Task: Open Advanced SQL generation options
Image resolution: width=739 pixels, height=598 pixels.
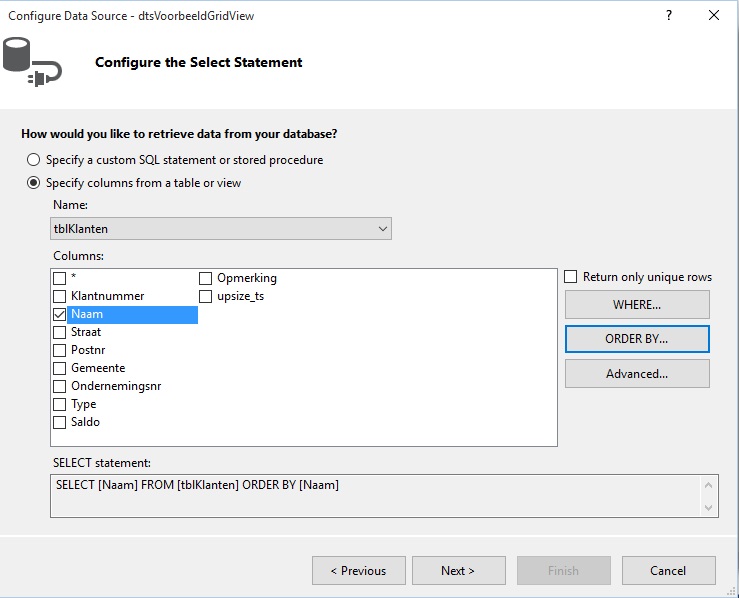Action: click(637, 374)
